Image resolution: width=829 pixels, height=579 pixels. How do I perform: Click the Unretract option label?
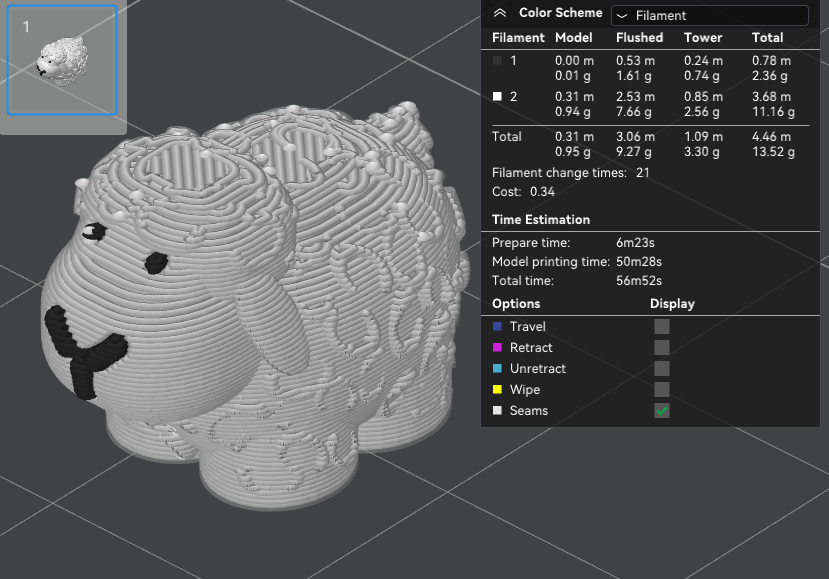click(x=538, y=369)
